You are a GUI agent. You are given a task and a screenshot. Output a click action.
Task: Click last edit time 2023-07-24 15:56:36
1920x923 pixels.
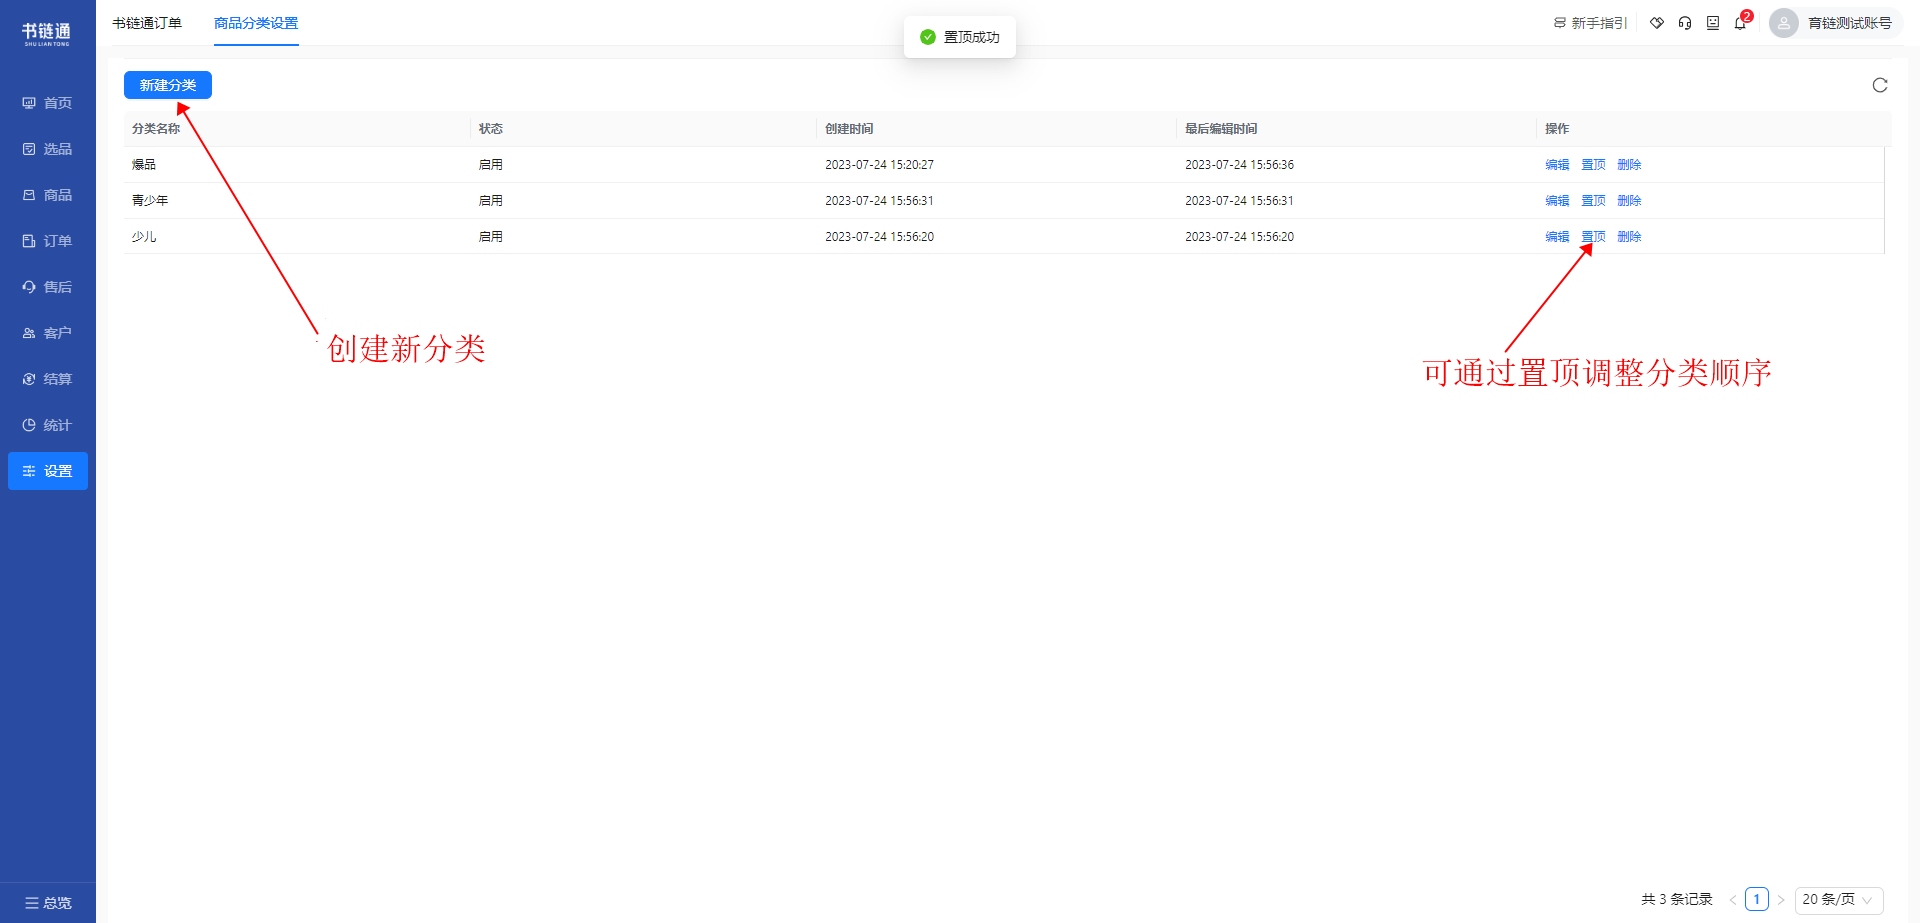(x=1239, y=165)
